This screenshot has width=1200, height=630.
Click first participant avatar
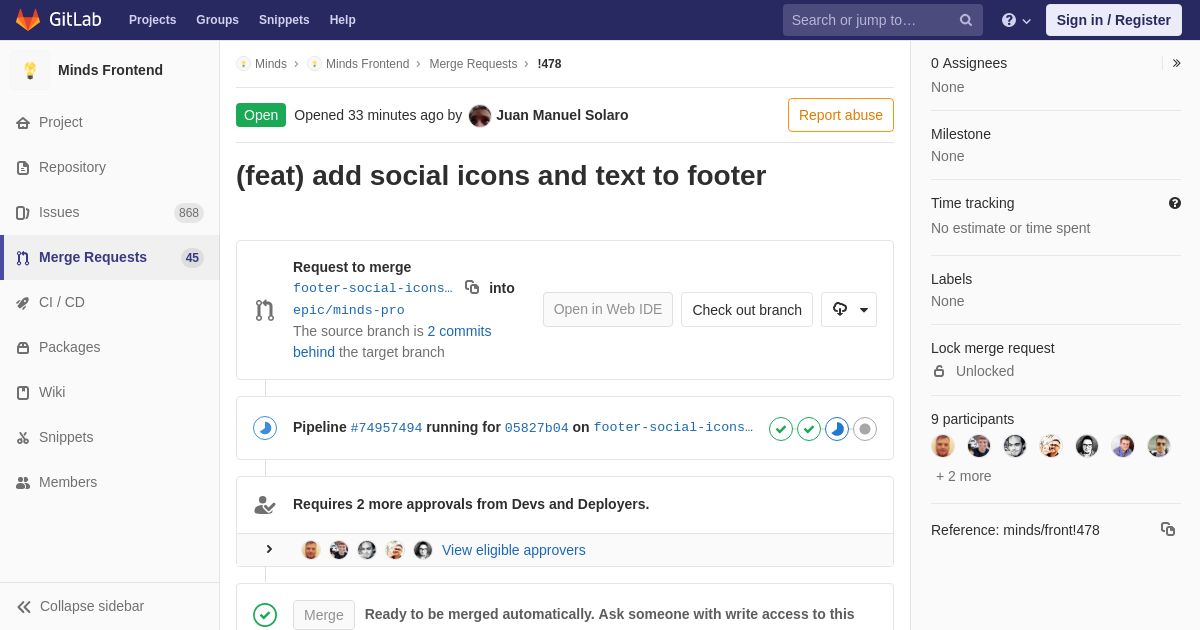943,446
